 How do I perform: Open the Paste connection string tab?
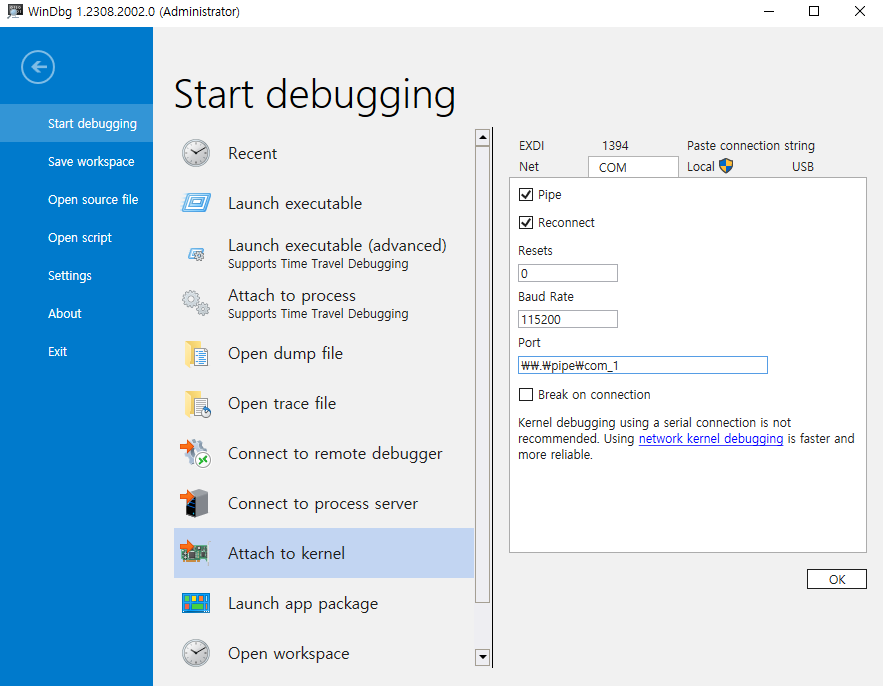tap(751, 145)
